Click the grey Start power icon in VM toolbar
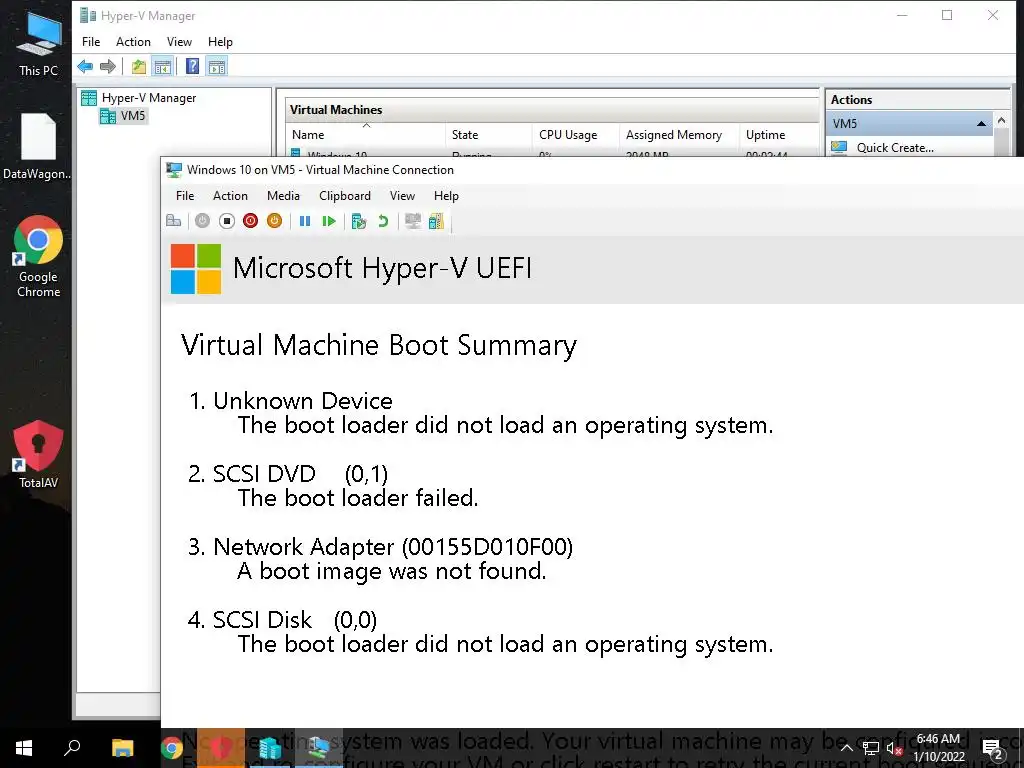1024x768 pixels. 202,221
